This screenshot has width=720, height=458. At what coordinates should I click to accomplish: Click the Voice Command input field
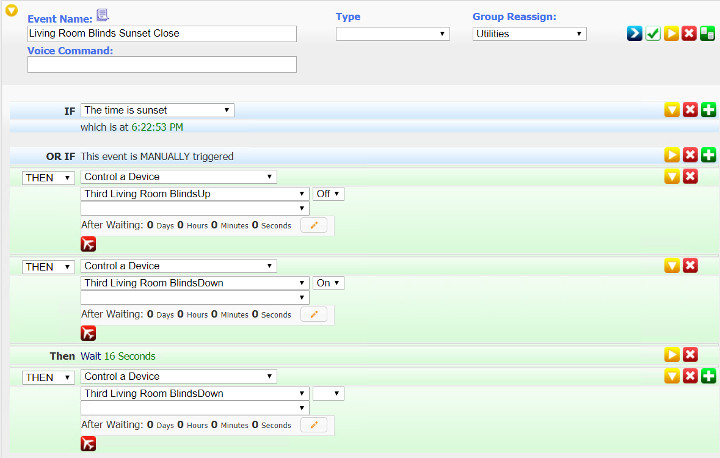(162, 65)
